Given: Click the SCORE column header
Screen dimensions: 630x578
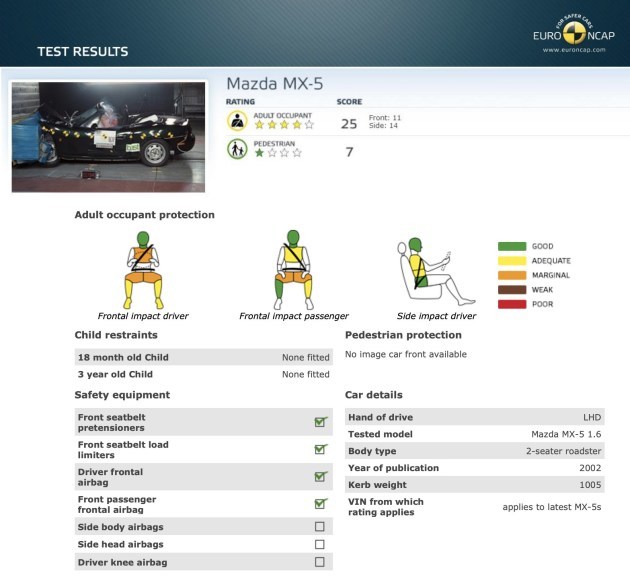Looking at the screenshot, I should (349, 102).
